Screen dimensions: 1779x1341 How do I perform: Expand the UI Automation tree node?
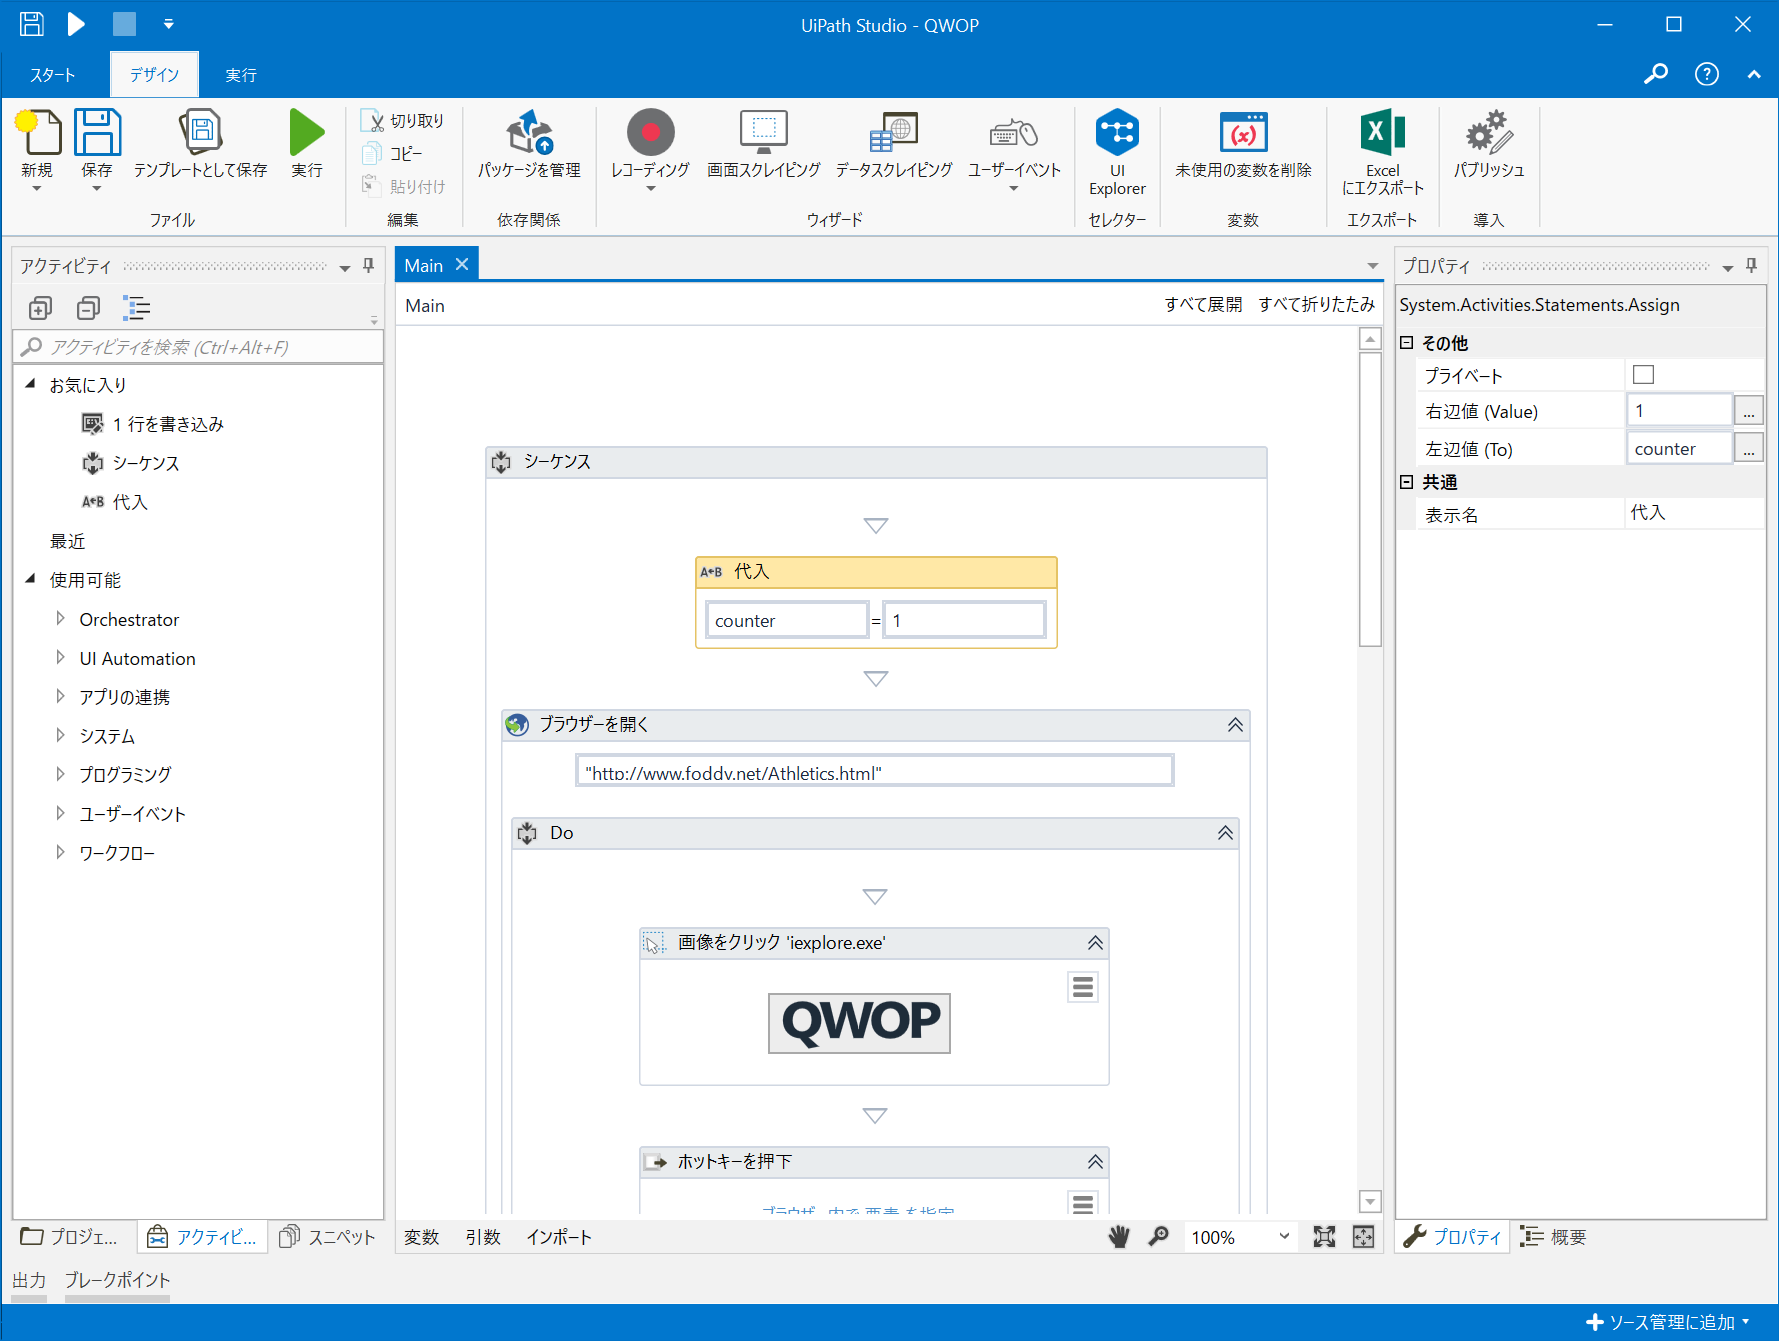(x=60, y=658)
